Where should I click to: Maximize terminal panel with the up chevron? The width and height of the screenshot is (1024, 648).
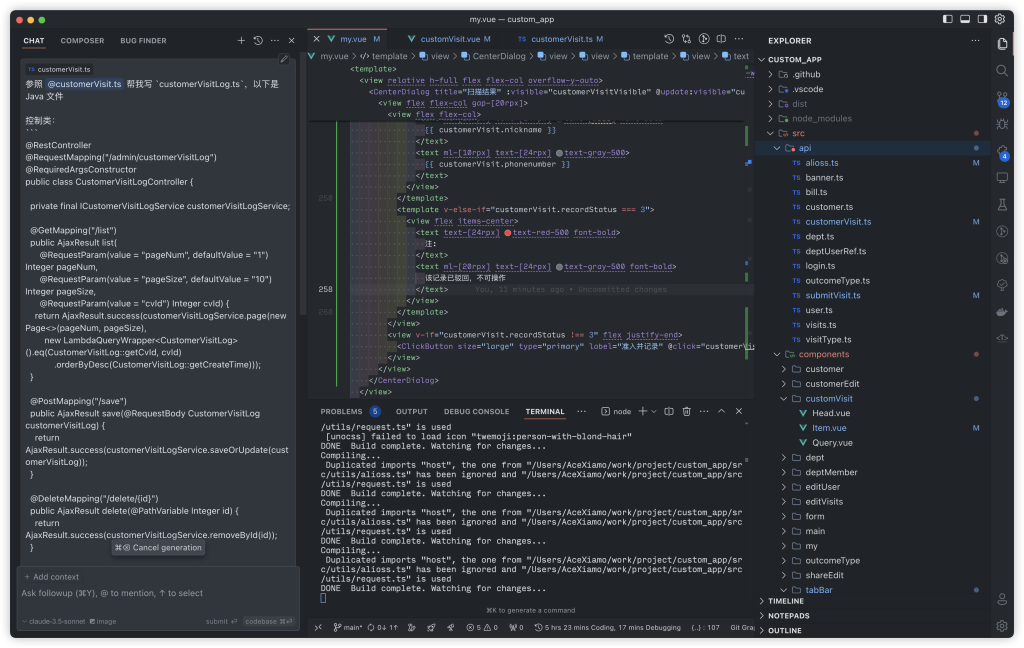[721, 411]
